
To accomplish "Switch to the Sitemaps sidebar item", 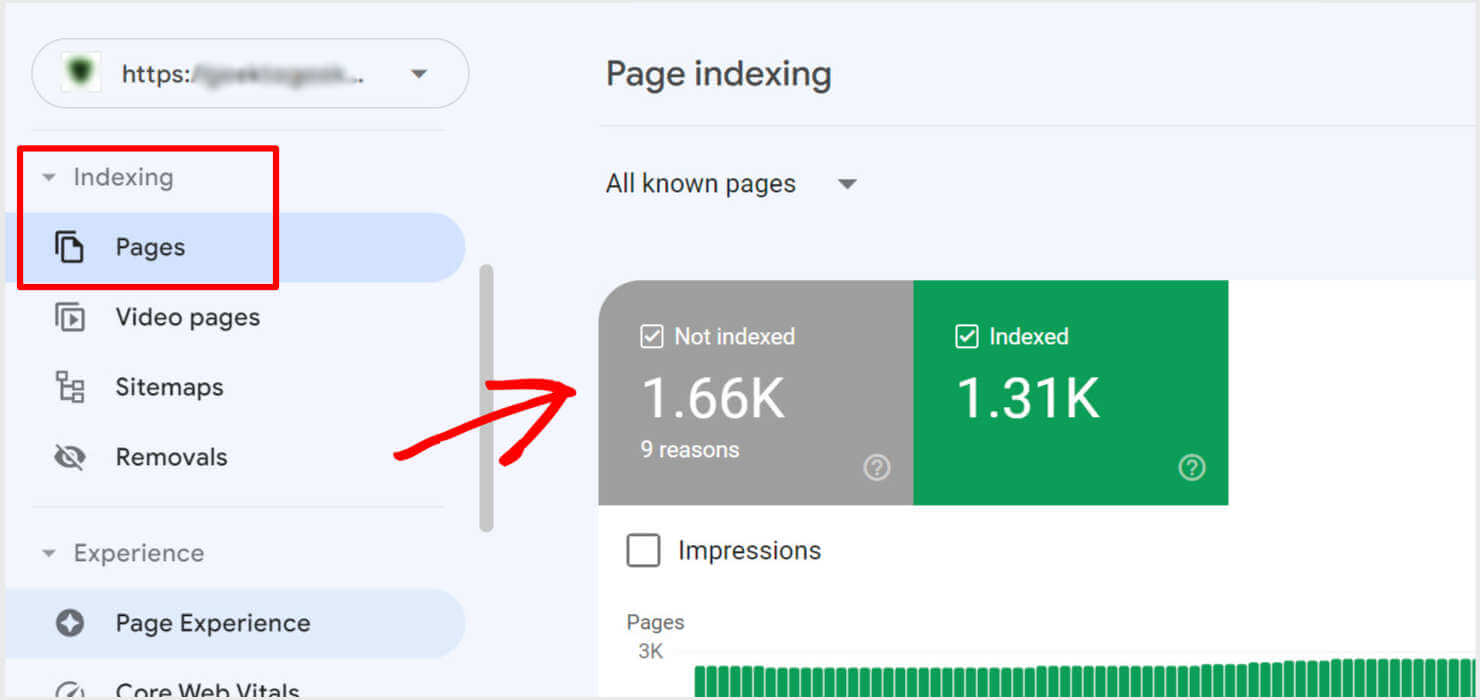I will point(169,387).
